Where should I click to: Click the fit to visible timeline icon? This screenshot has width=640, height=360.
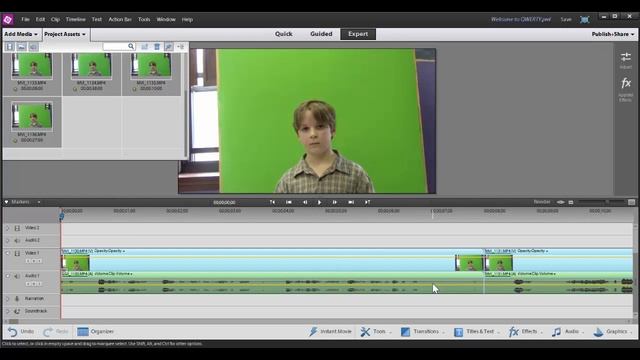pyautogui.click(x=560, y=202)
